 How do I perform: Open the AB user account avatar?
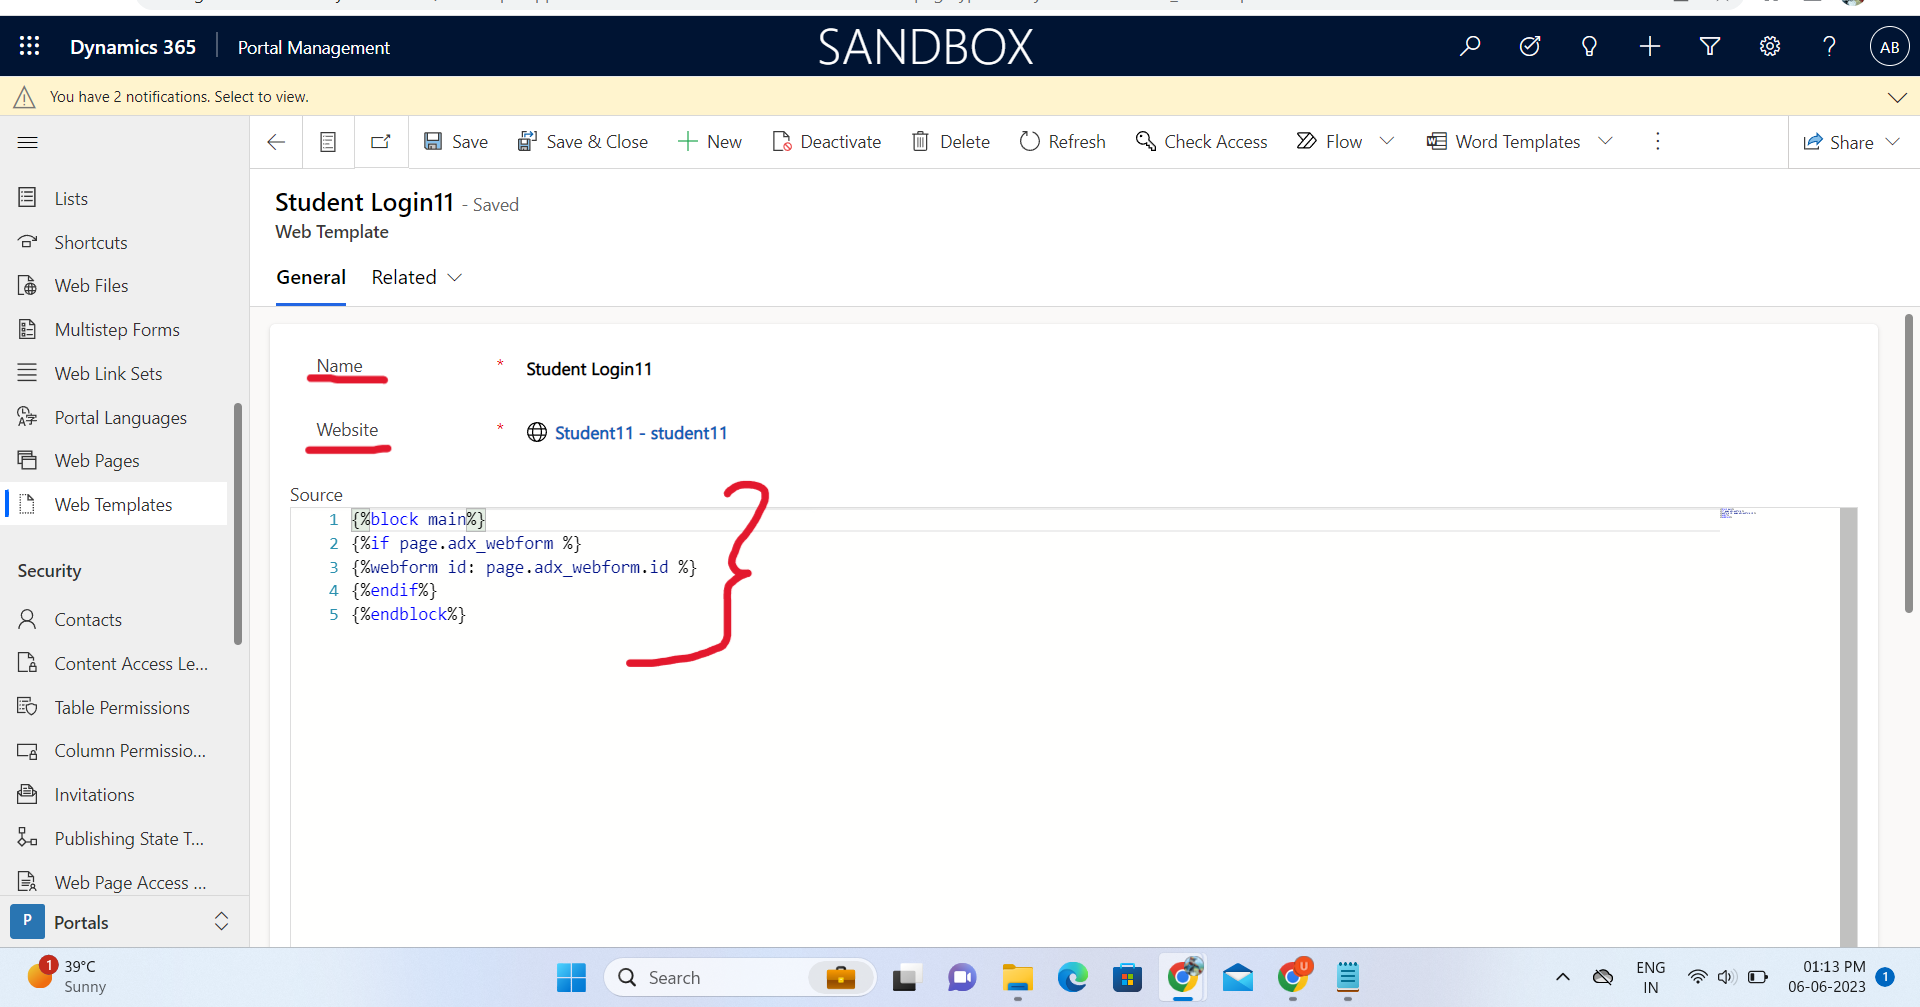click(1889, 47)
